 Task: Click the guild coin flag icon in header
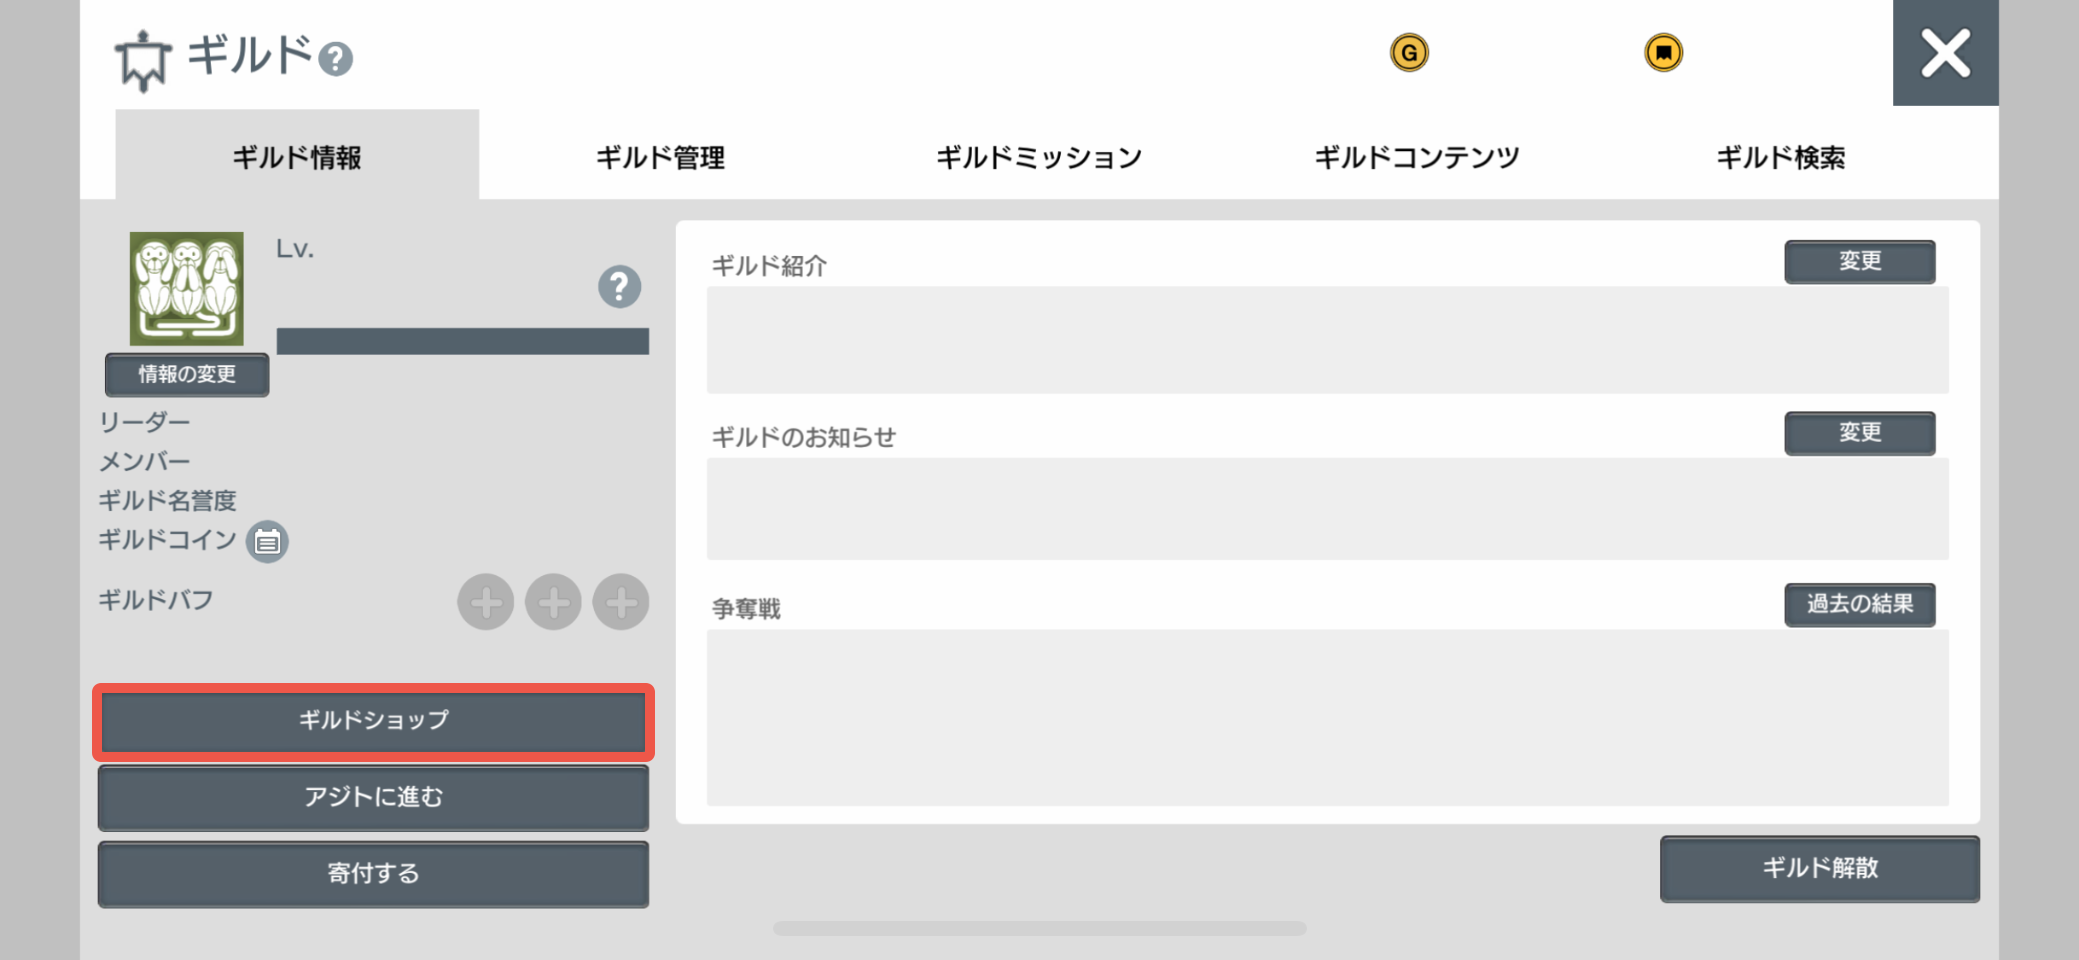tap(1664, 52)
